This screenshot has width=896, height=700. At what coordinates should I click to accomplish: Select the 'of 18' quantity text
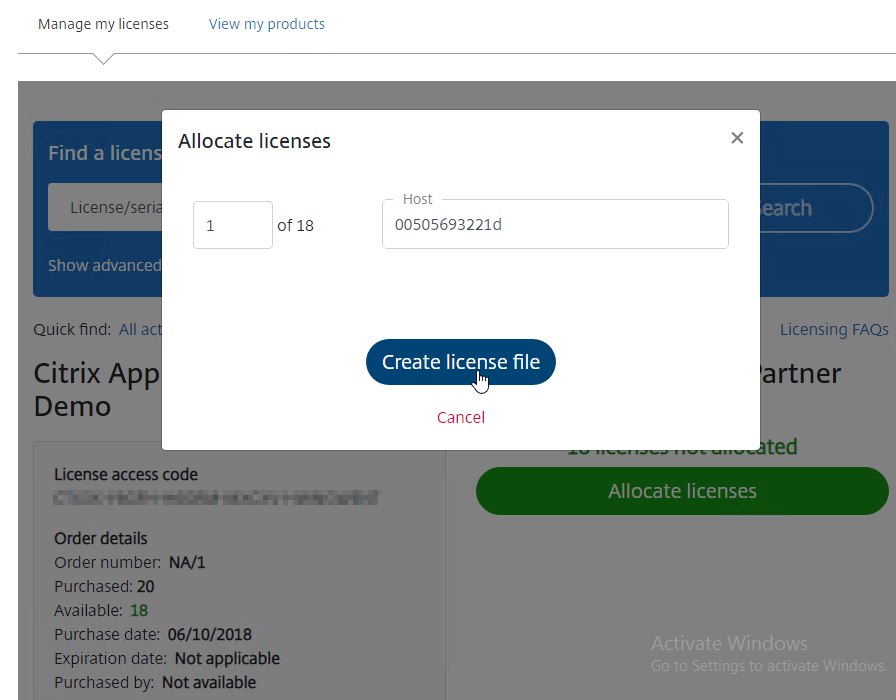click(x=295, y=226)
